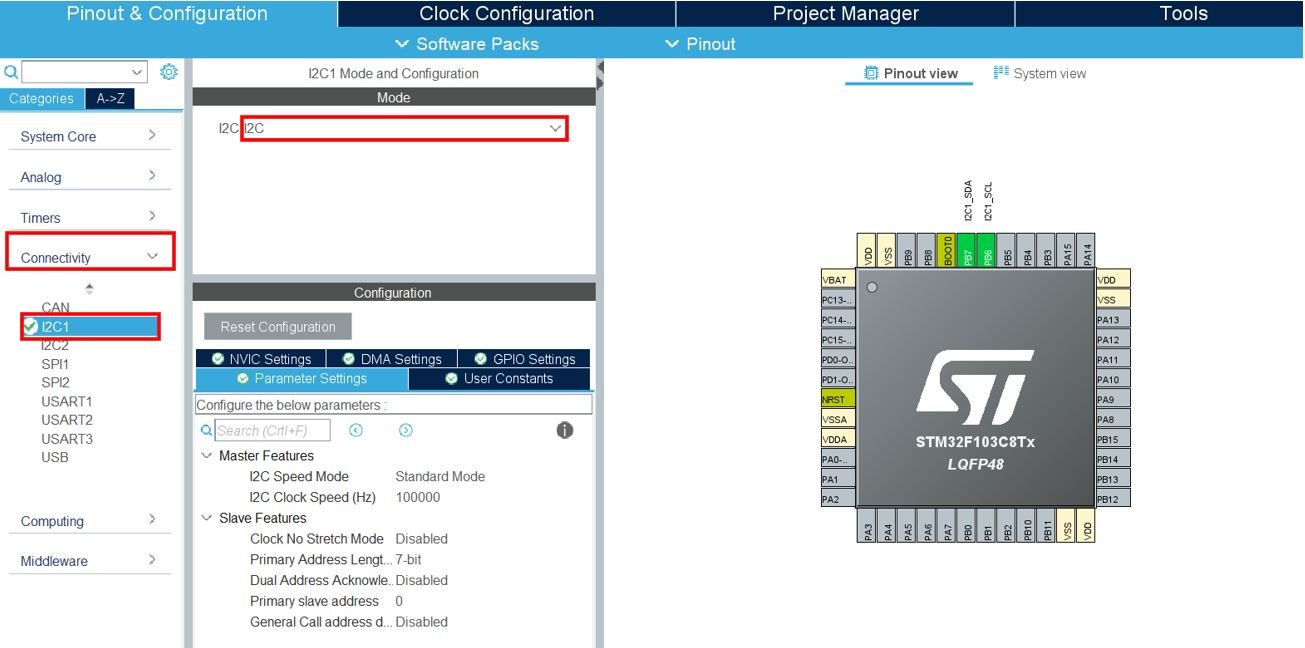Click the ST logo on the chip

[x=975, y=387]
